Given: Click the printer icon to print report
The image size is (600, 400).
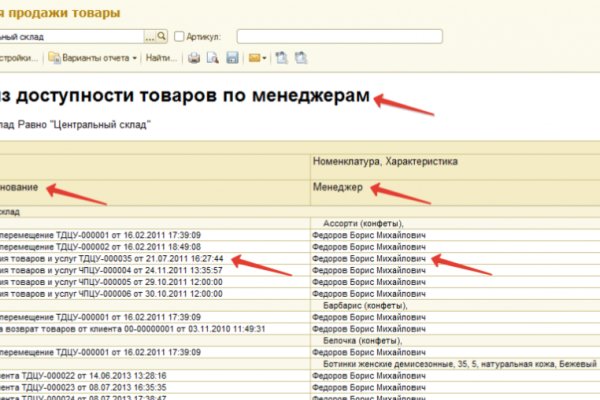Looking at the screenshot, I should 195,58.
